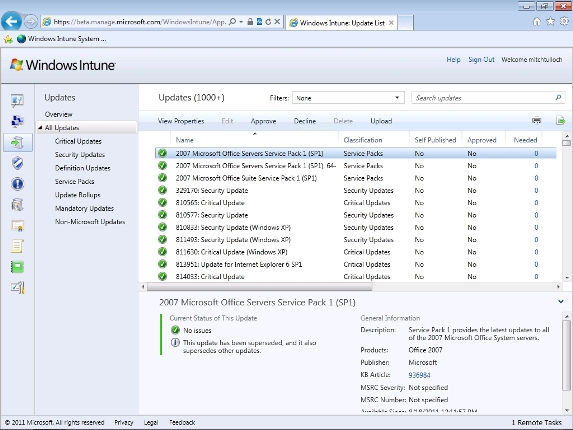This screenshot has width=573, height=430.
Task: Open the Feedback footer link
Action: click(182, 422)
